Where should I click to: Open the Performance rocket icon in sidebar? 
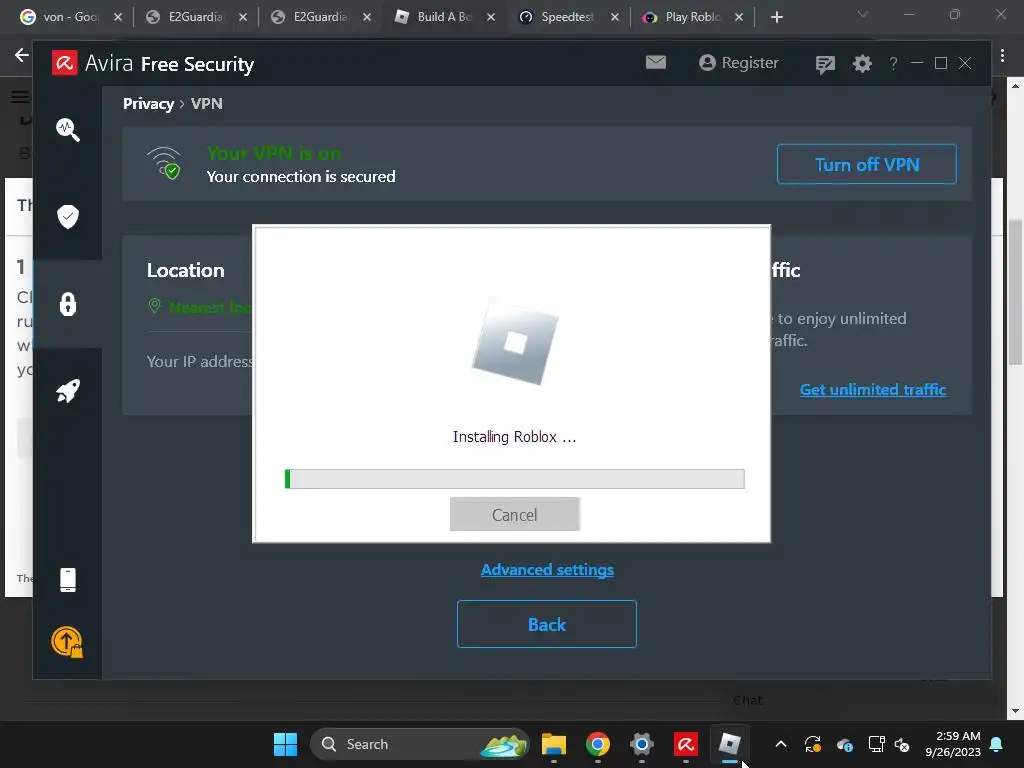[x=68, y=391]
